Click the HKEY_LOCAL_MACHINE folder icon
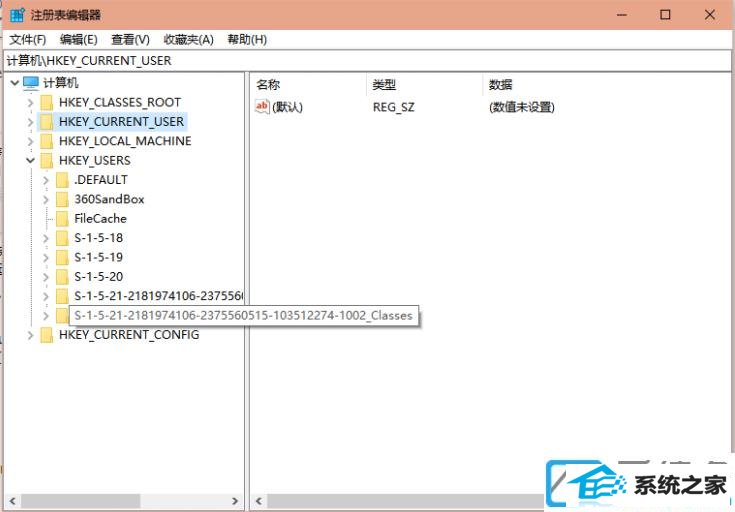735x512 pixels. pos(46,141)
